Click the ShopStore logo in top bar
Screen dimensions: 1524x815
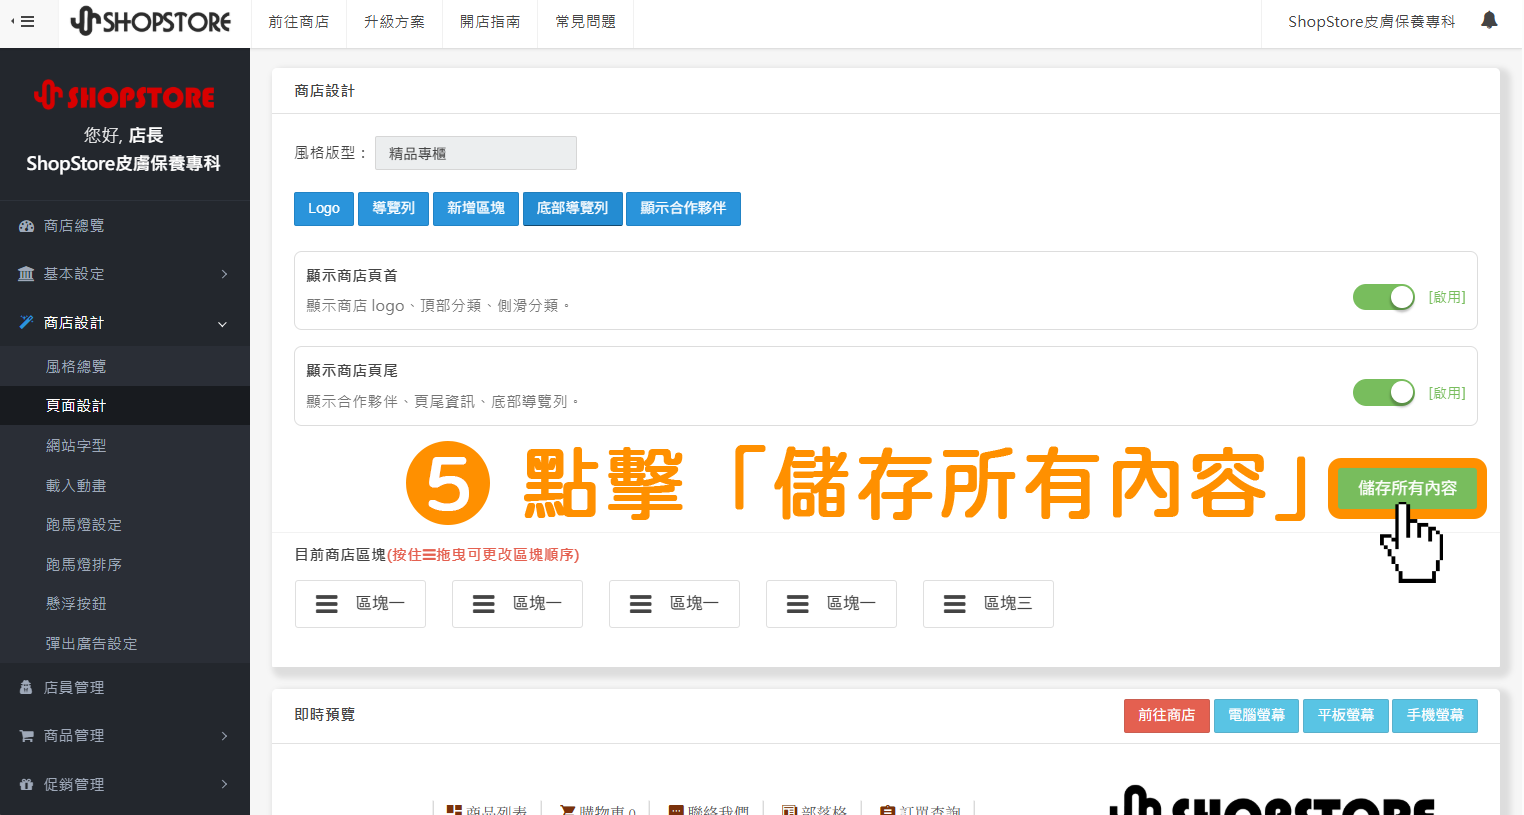click(x=151, y=21)
